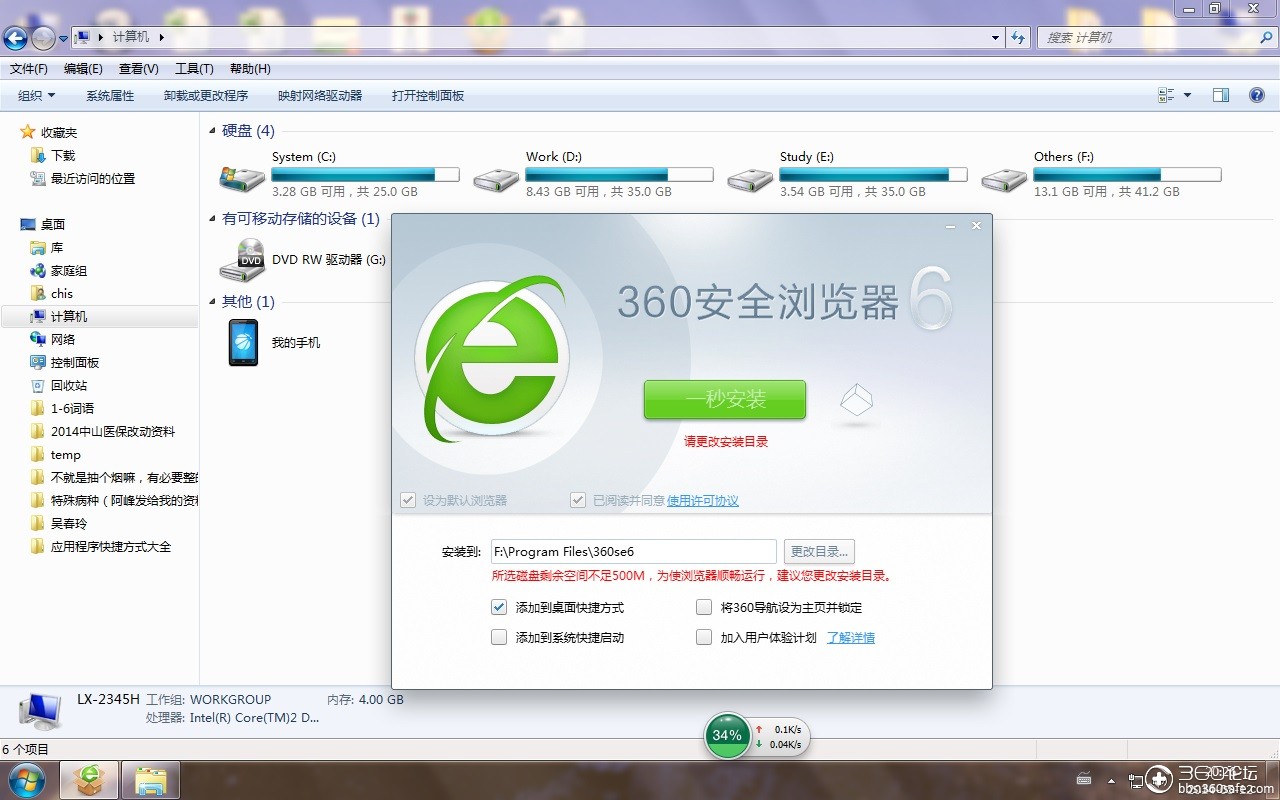Check 将360导航设为主页并锁定
Viewport: 1280px width, 800px height.
coord(704,607)
